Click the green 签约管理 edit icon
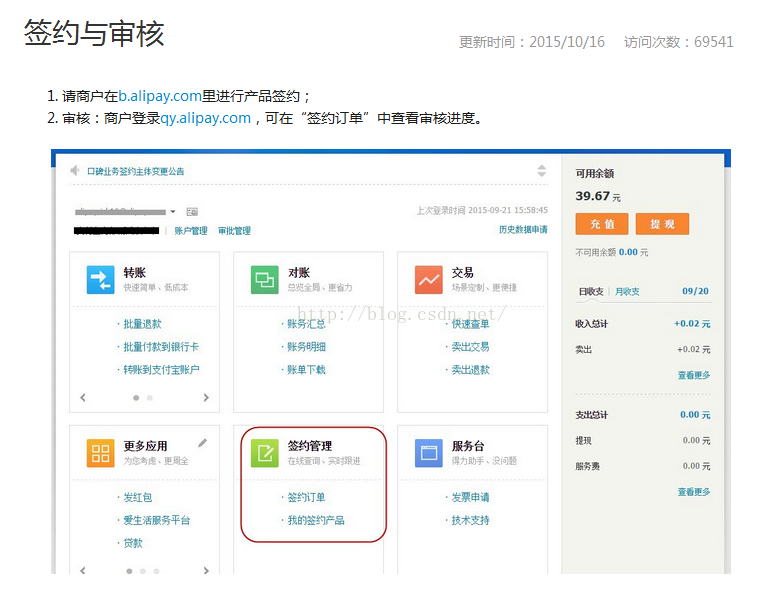This screenshot has width=784, height=606. [264, 453]
